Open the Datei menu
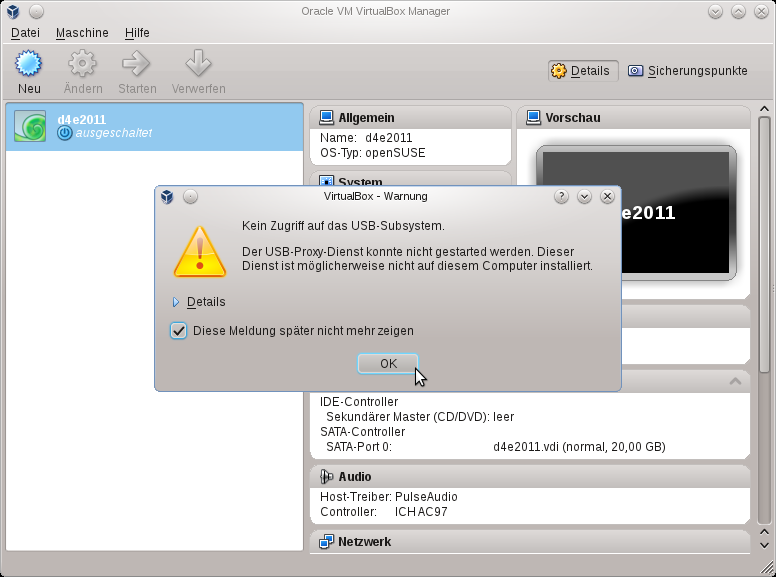Screen dimensions: 776x577 25,33
